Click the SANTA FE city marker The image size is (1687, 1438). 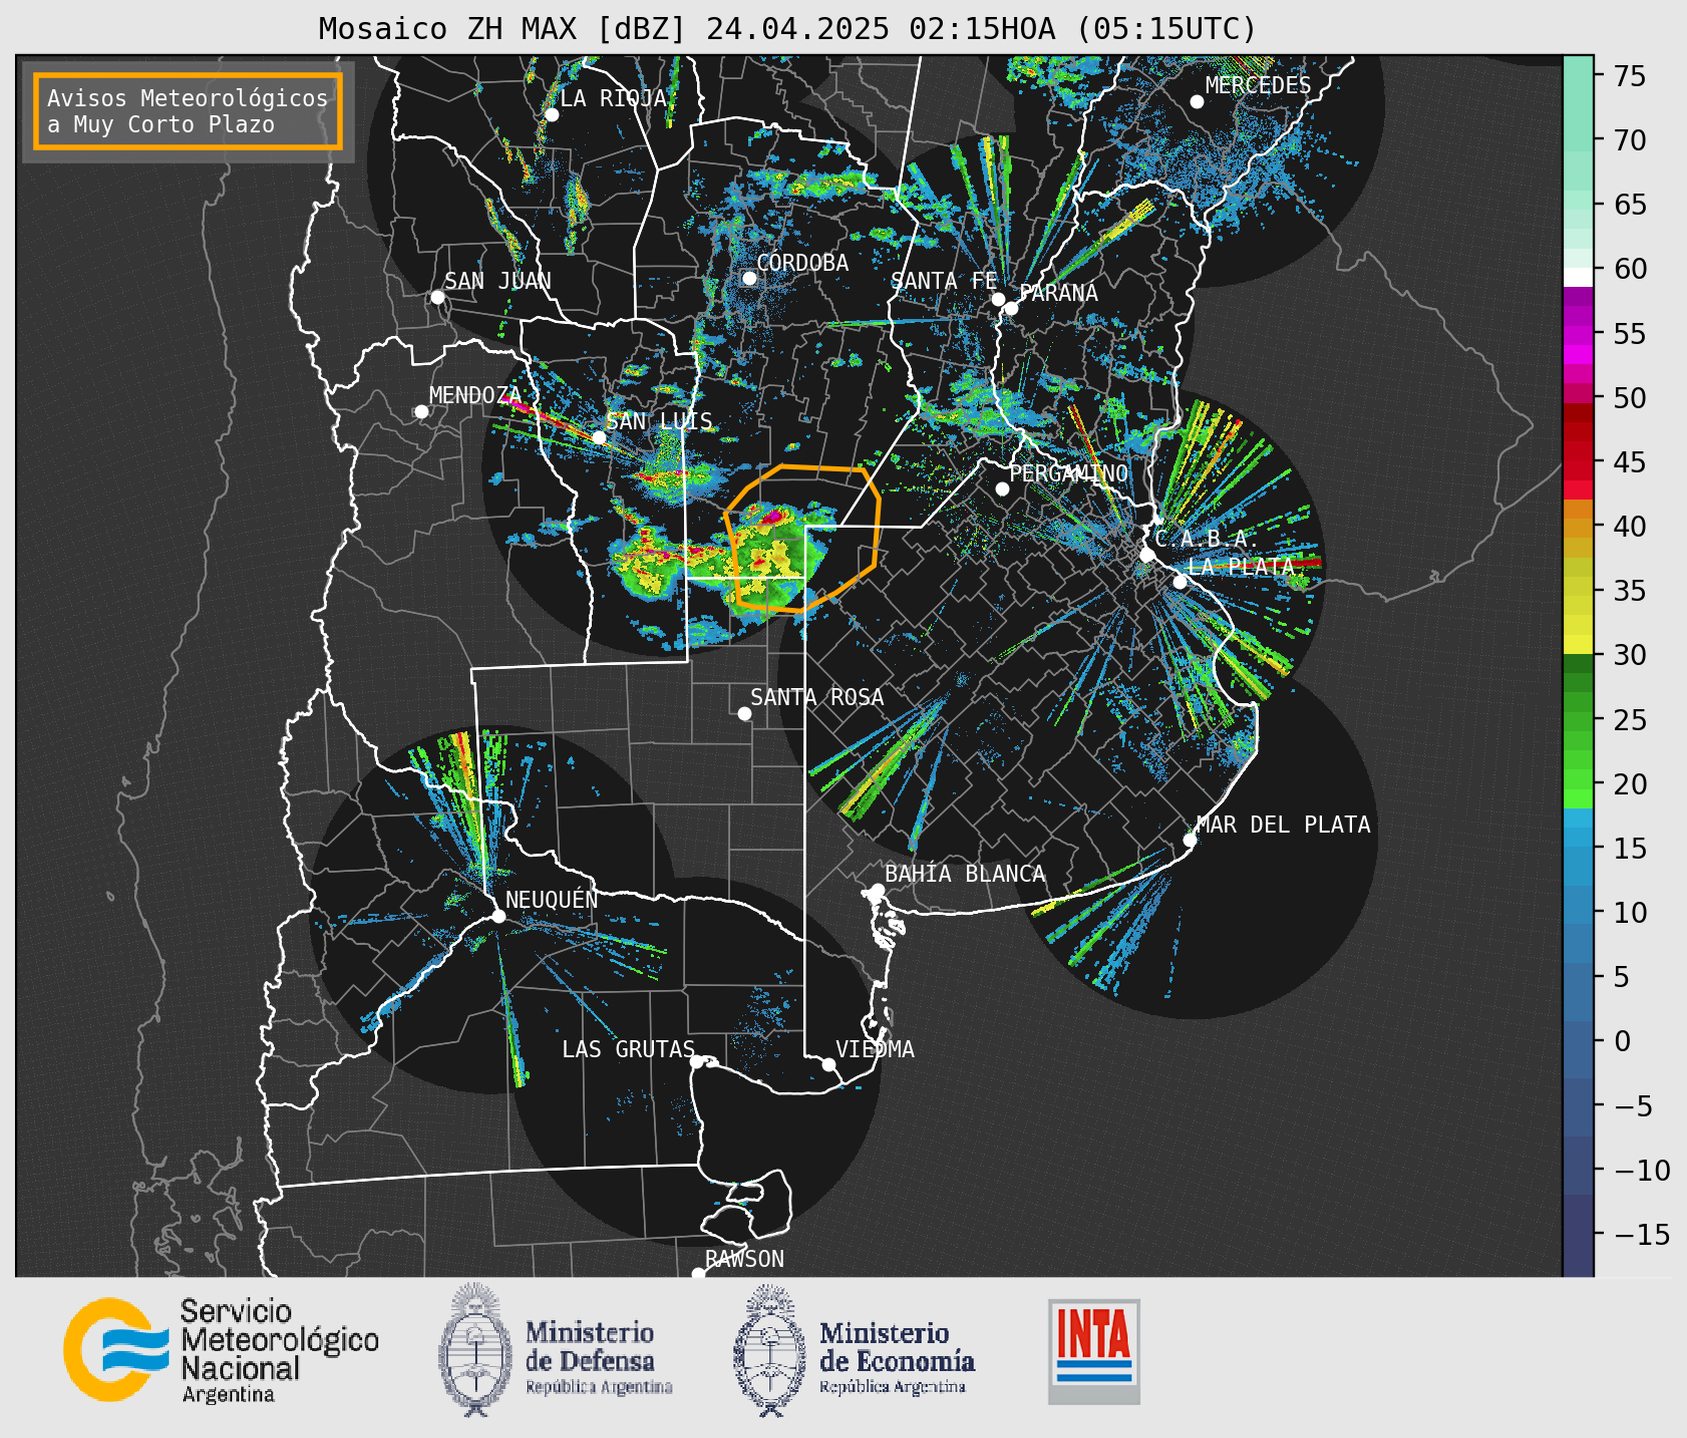pos(998,299)
